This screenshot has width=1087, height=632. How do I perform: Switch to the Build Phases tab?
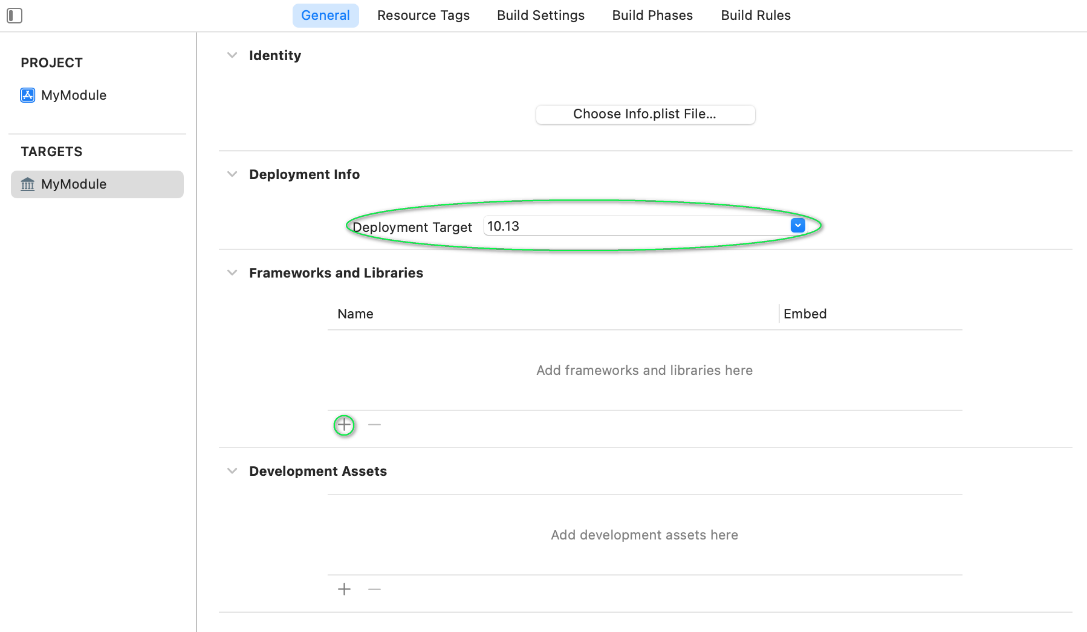tap(652, 15)
